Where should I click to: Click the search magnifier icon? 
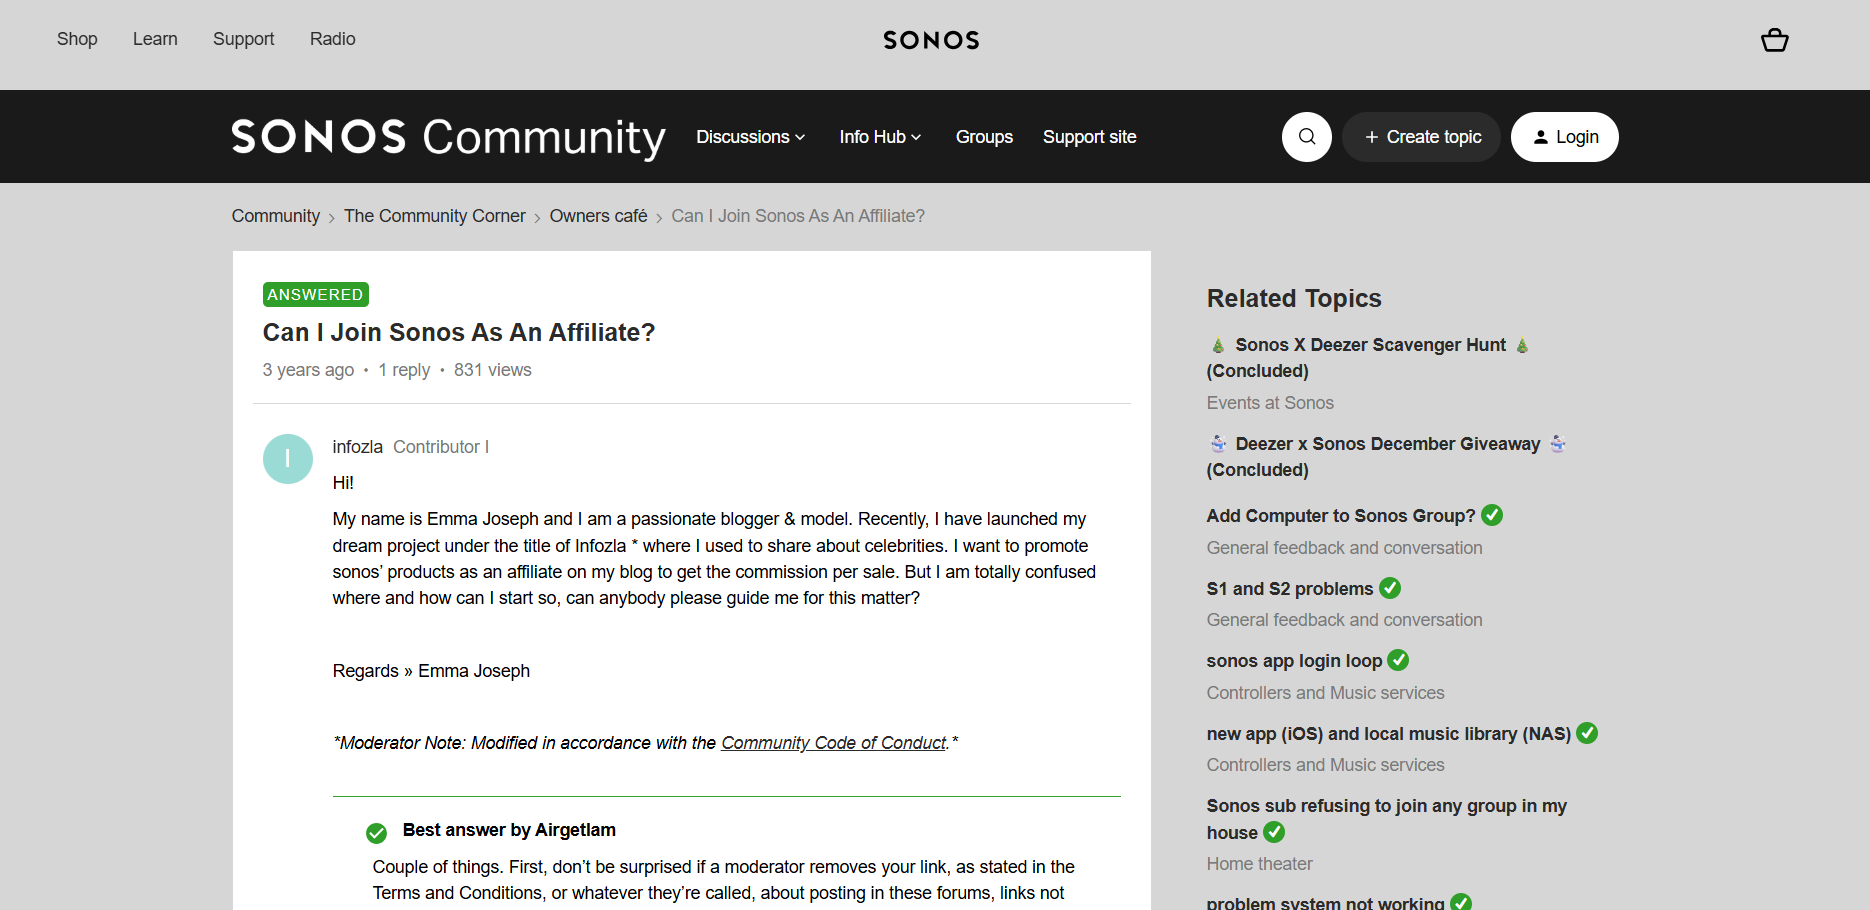pyautogui.click(x=1306, y=137)
